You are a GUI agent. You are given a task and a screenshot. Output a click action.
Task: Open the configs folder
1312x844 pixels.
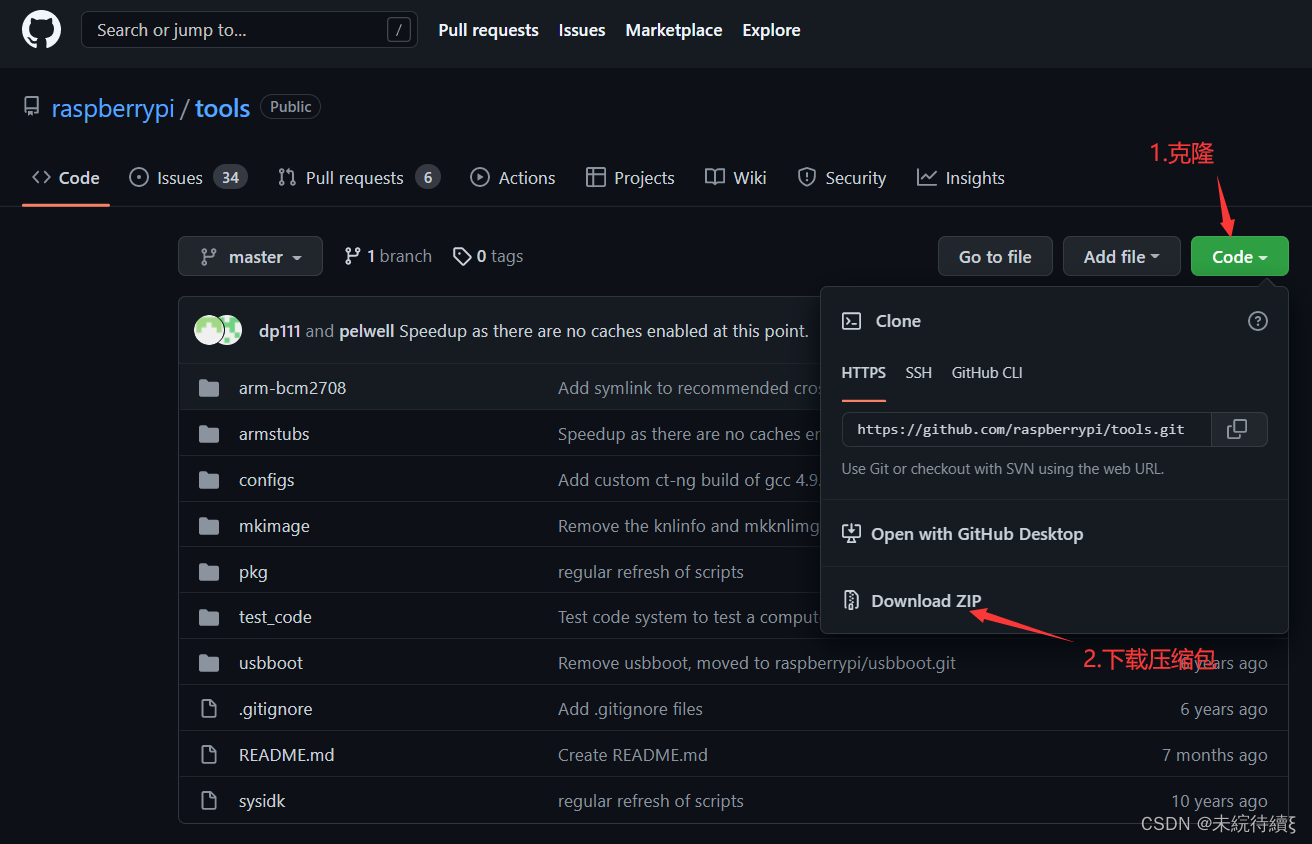[x=267, y=480]
